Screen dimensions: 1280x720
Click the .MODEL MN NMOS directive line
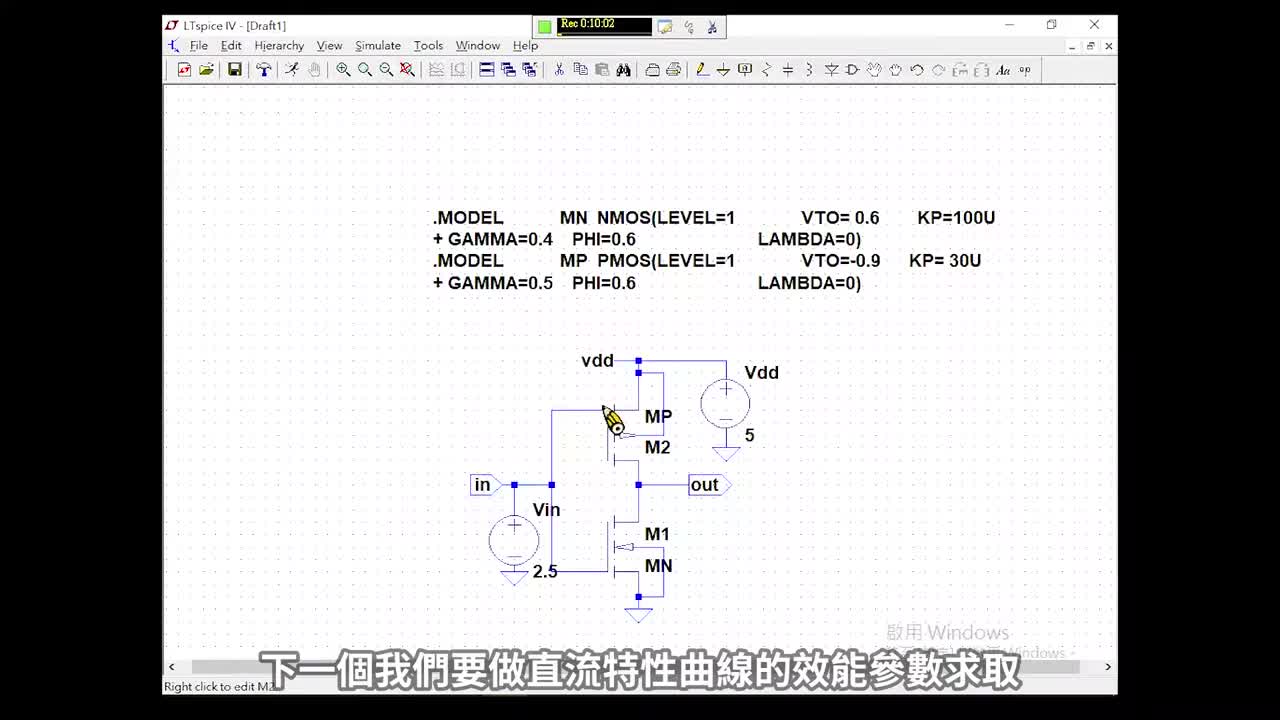[x=714, y=218]
